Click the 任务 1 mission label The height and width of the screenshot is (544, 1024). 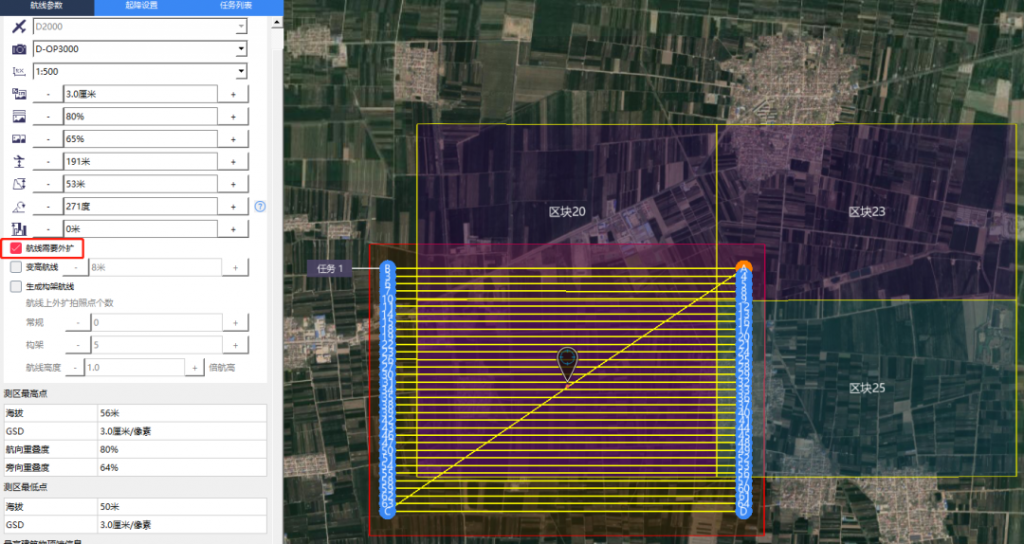click(x=330, y=268)
